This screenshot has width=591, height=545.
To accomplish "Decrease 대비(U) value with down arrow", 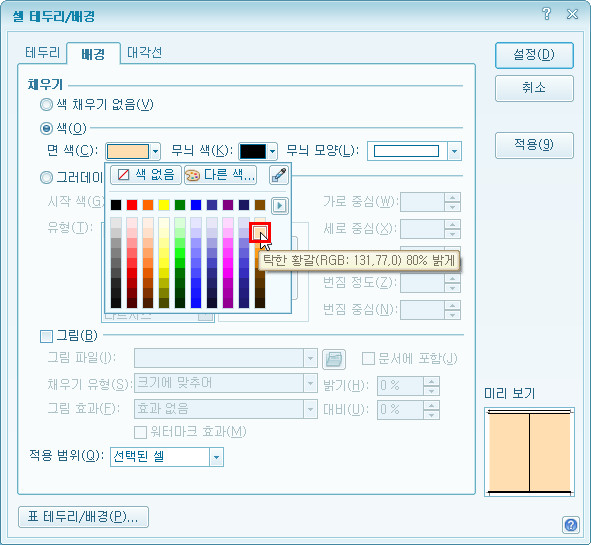I will pyautogui.click(x=431, y=415).
